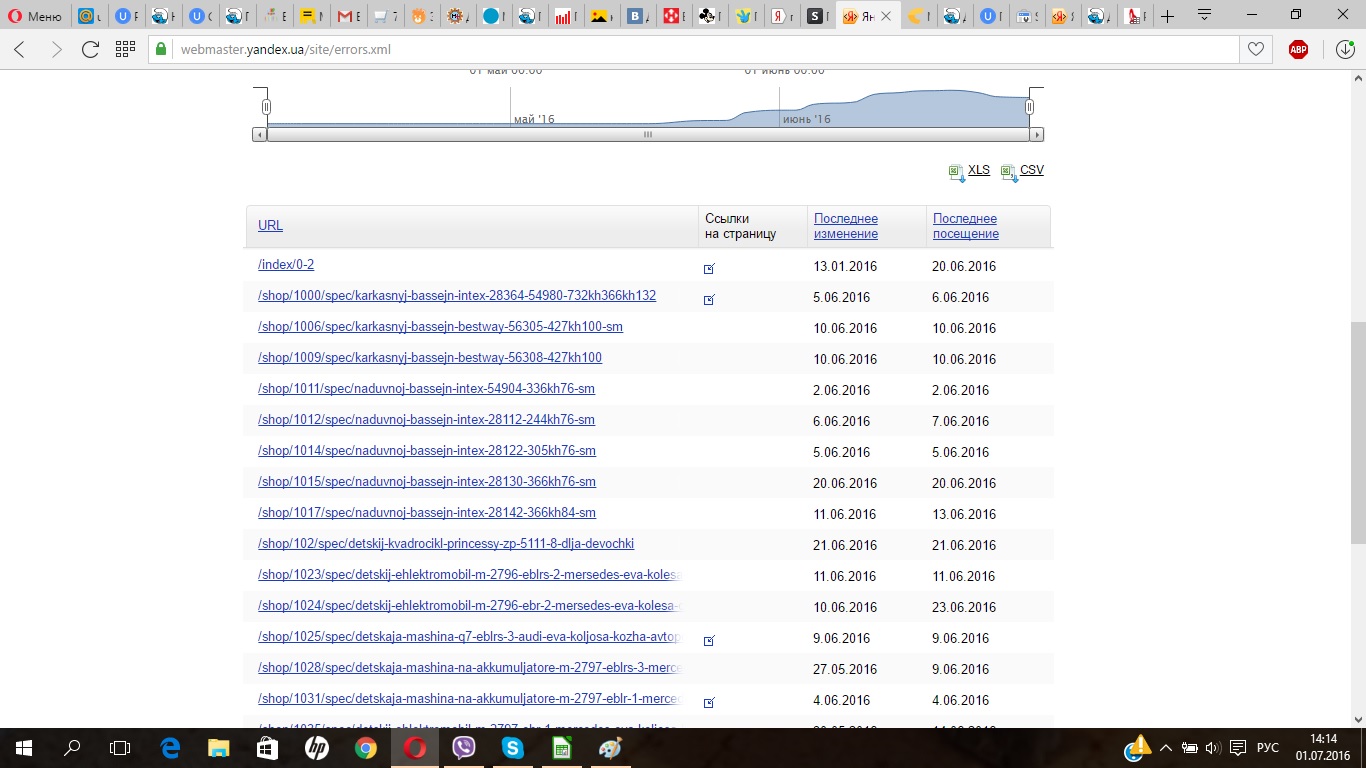Click the chart's horizontal scroll thumb

pos(648,134)
